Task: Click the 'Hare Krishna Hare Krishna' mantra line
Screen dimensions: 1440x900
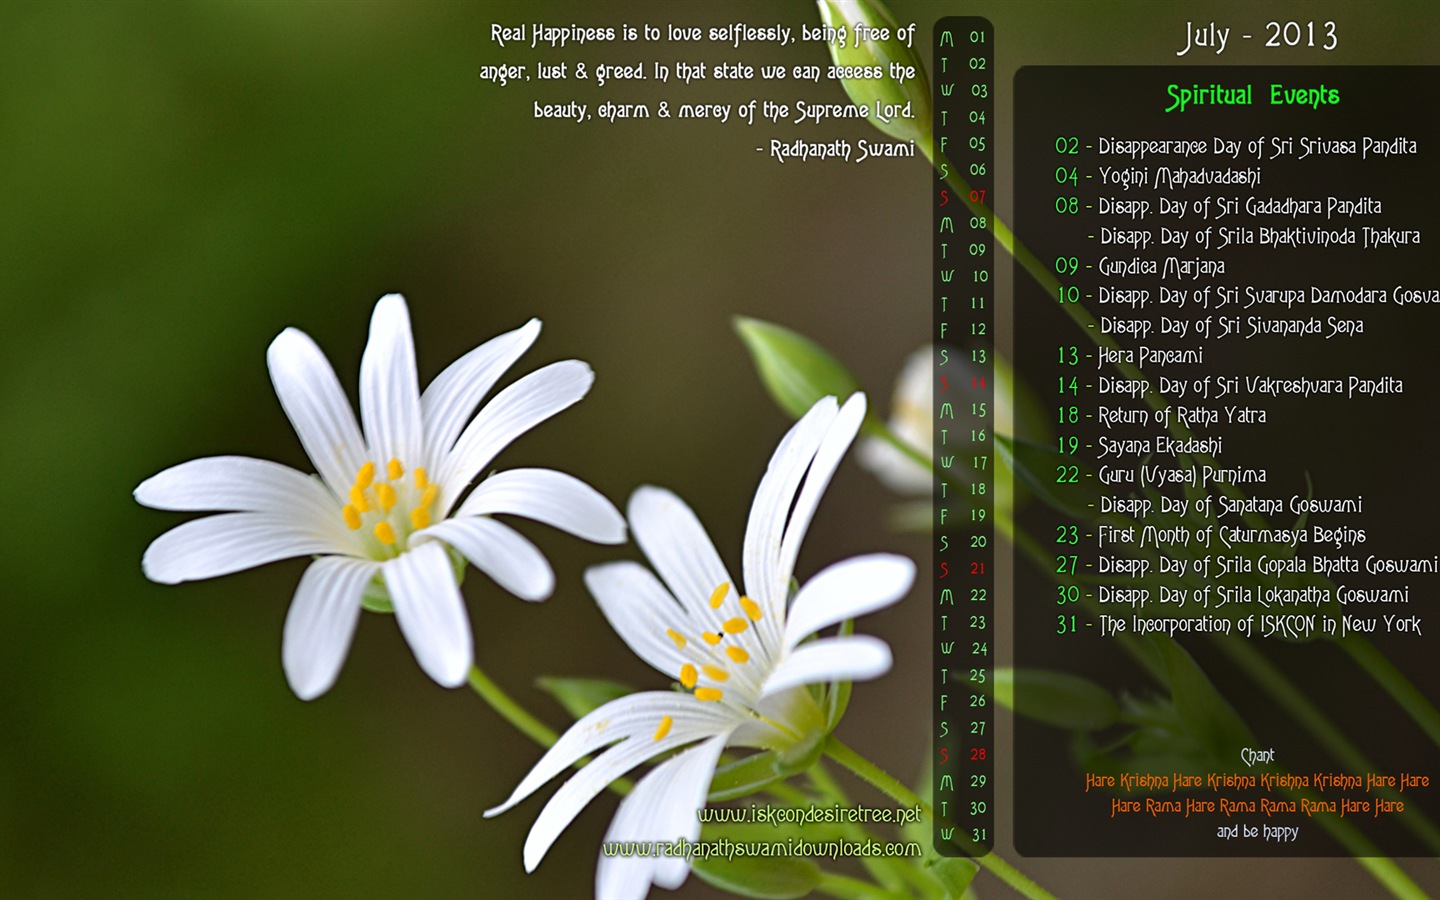Action: coord(1257,781)
